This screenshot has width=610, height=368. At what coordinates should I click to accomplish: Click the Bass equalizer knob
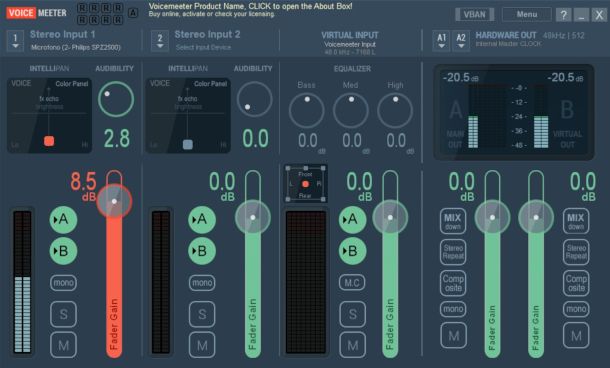click(x=307, y=110)
